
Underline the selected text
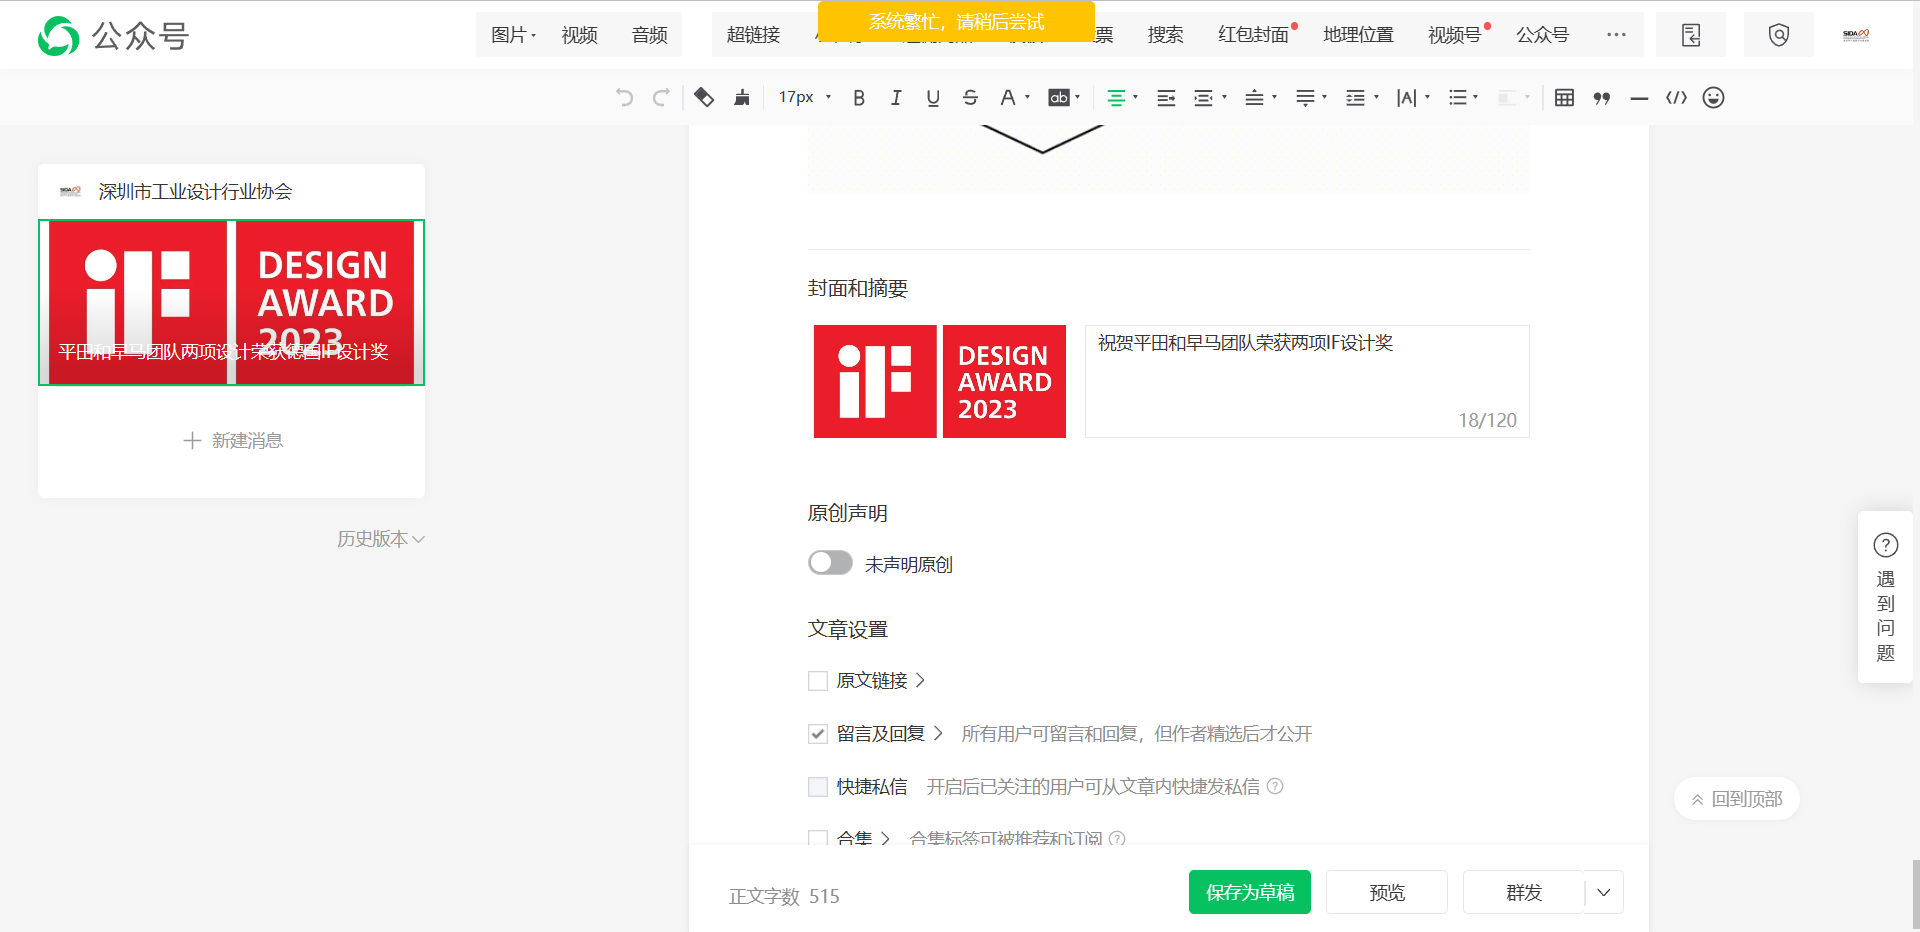[933, 97]
